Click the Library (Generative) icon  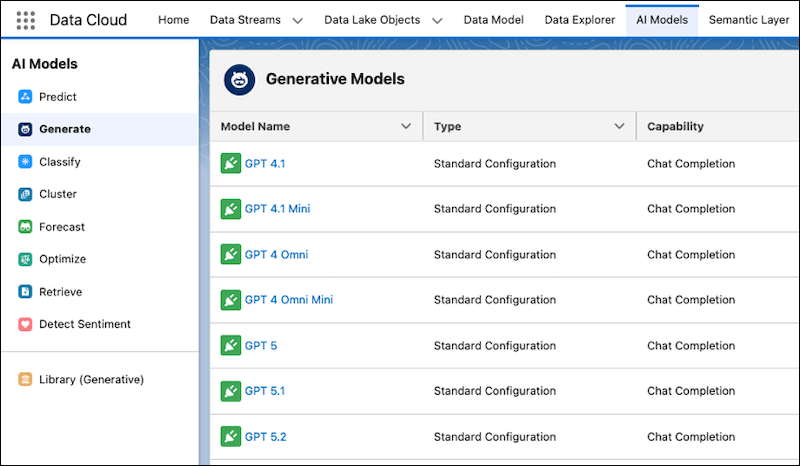[x=25, y=379]
